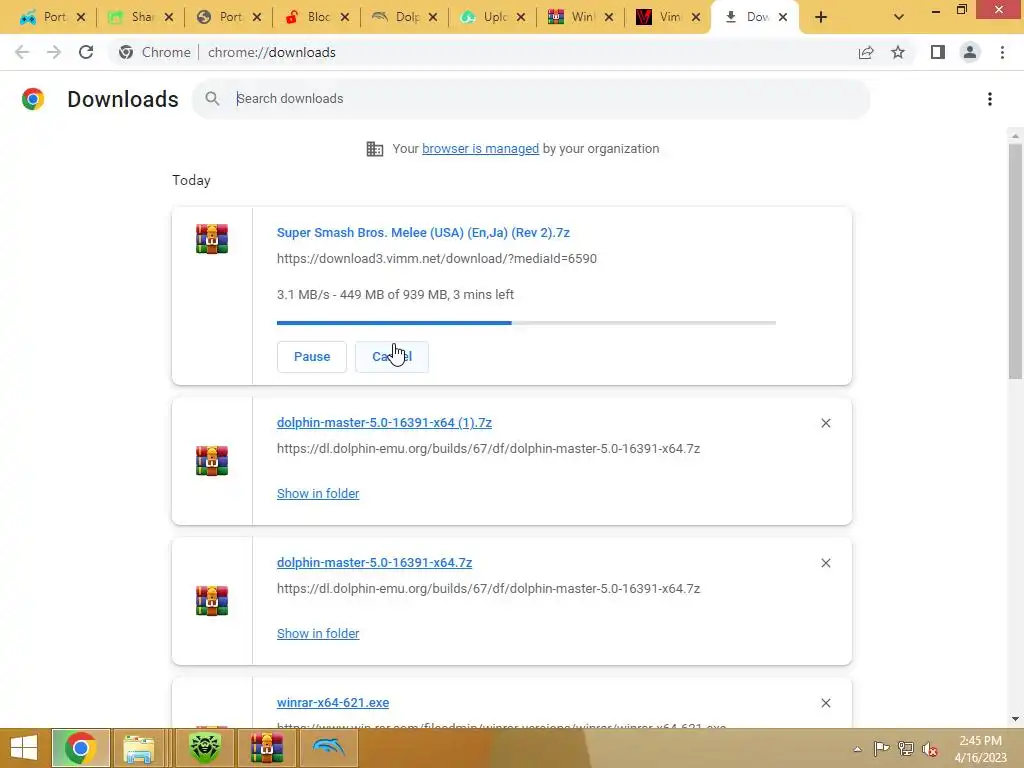Show dolphin-master (1).7z in folder

(318, 494)
